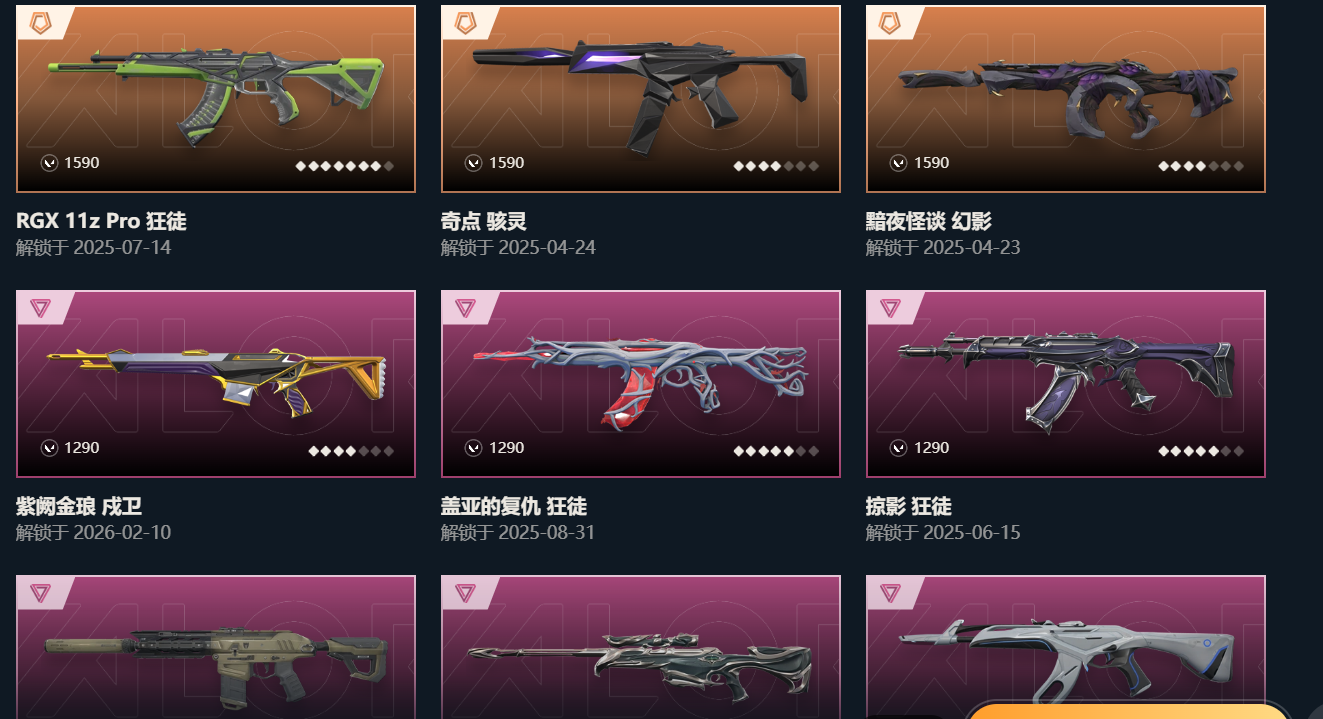The height and width of the screenshot is (719, 1323).
Task: Click the pink tier badge on 盖亚的复仇 狂徒
Action: [x=466, y=308]
